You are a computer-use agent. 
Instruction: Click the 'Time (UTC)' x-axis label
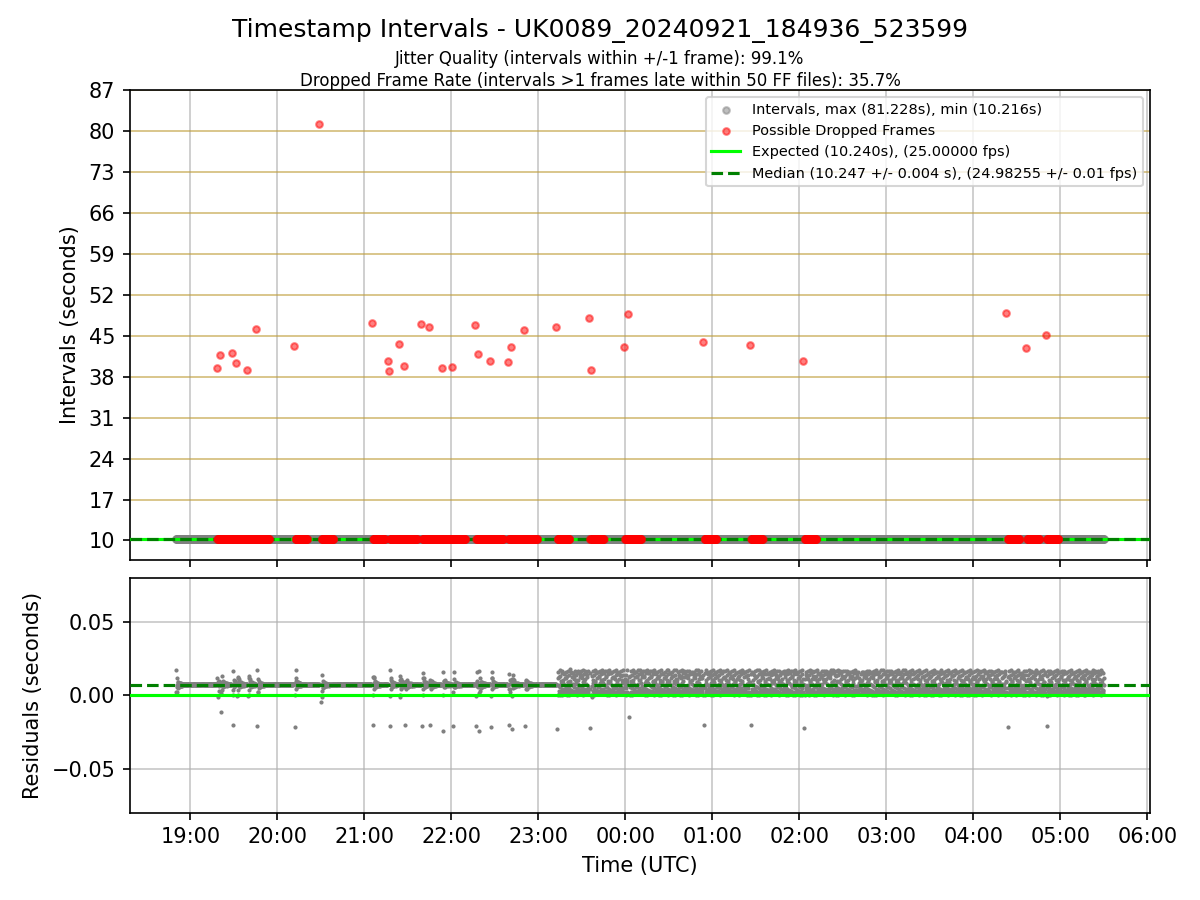639,865
